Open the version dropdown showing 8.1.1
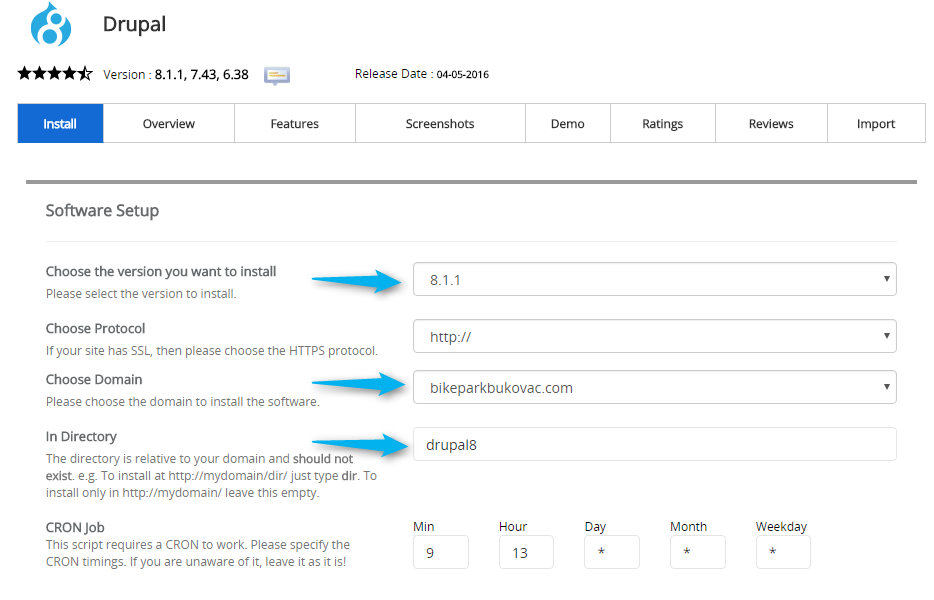 tap(655, 279)
